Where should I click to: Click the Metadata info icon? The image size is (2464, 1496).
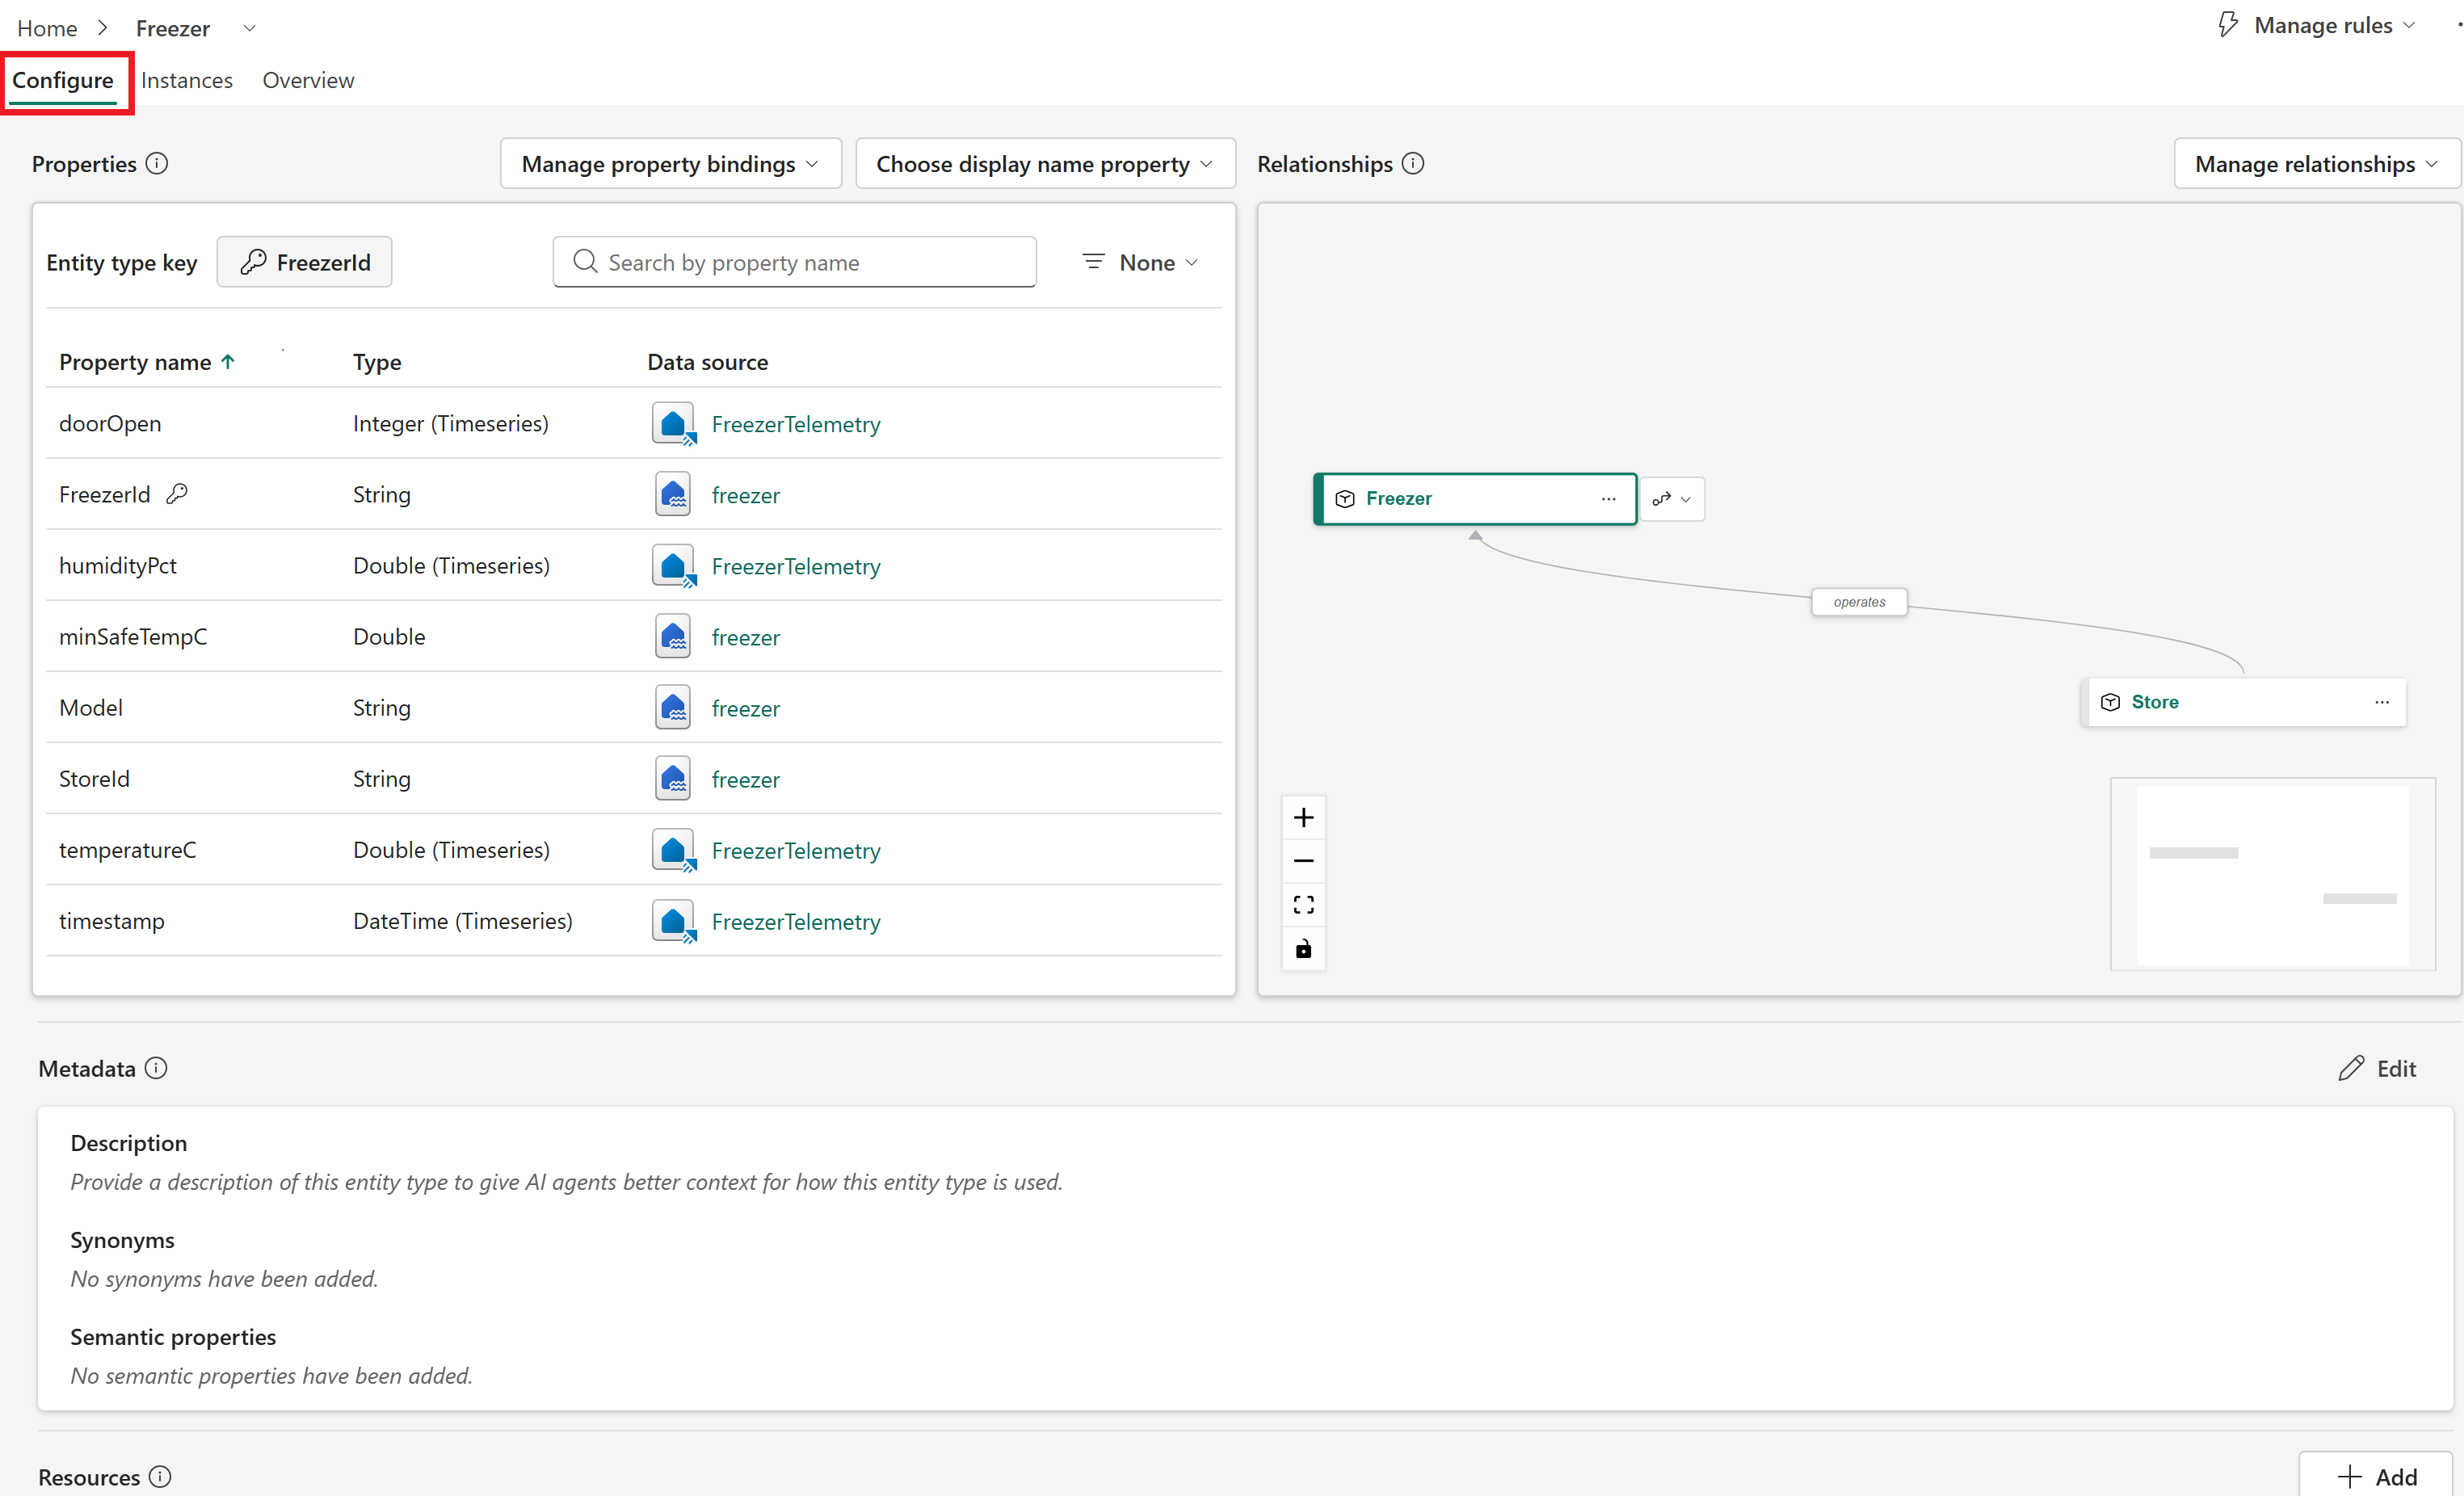click(x=156, y=1068)
